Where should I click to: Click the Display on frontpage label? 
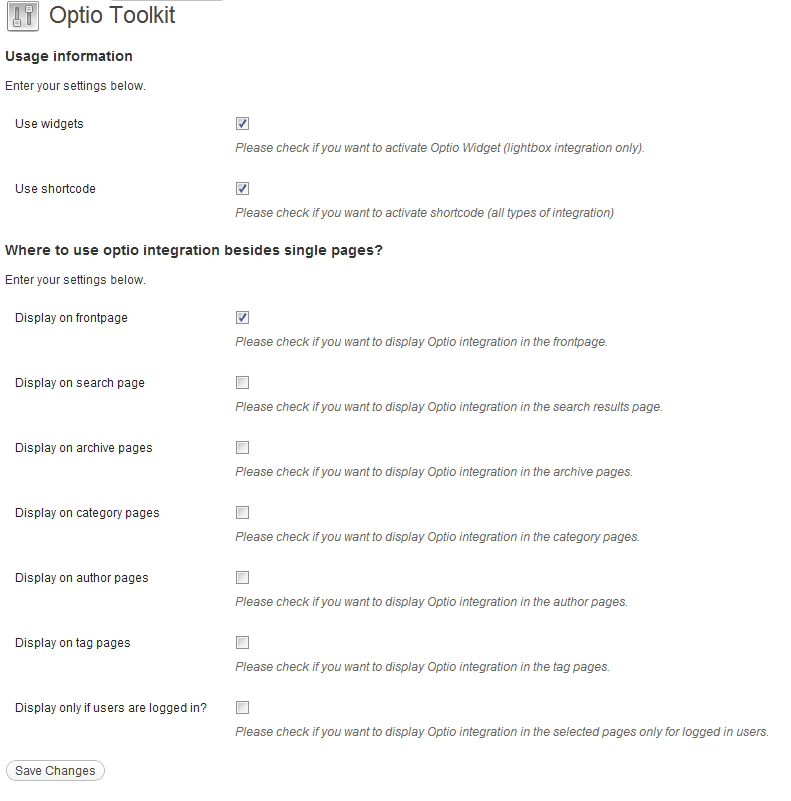pyautogui.click(x=71, y=318)
